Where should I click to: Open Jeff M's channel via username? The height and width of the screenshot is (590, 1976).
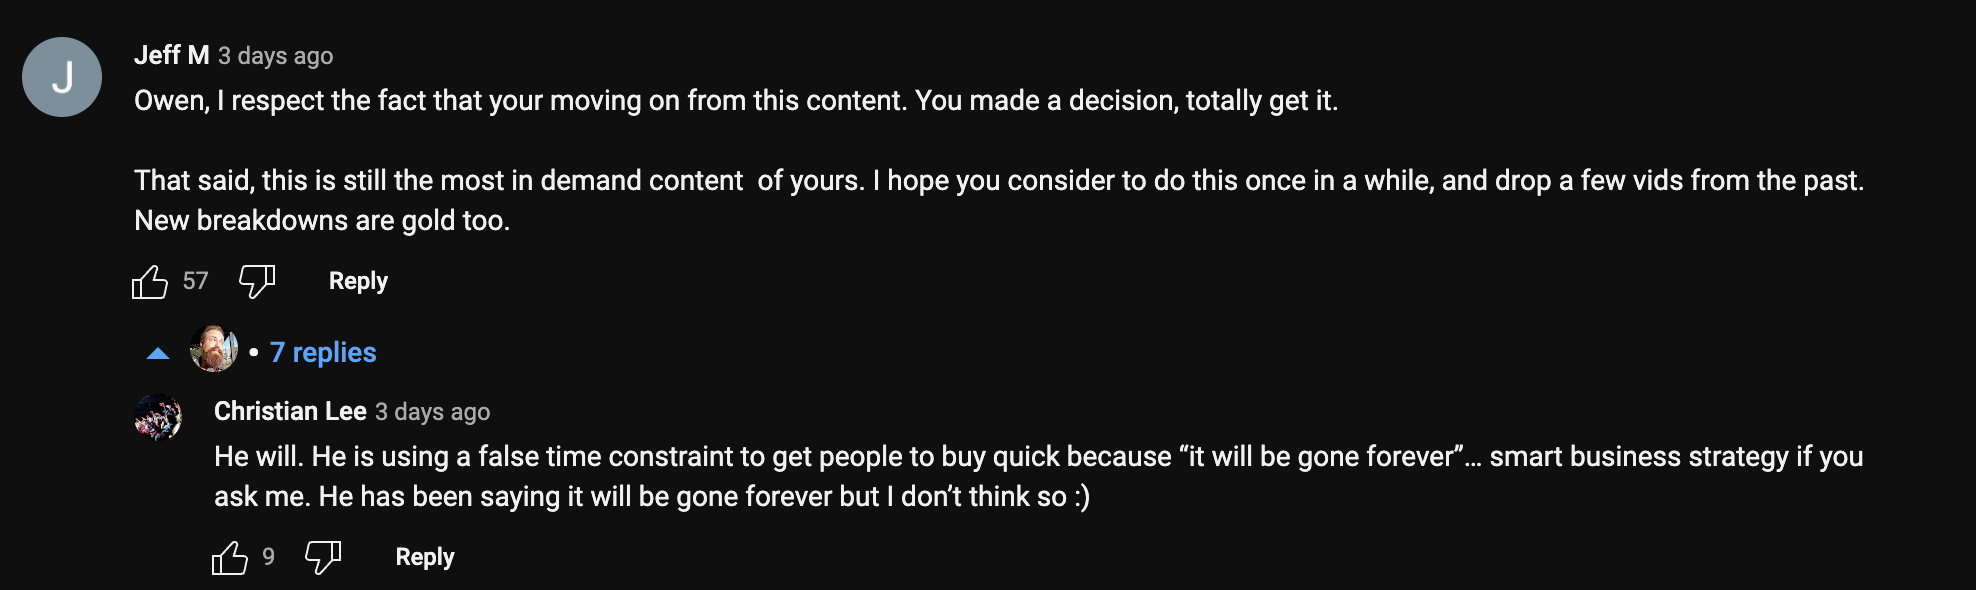point(171,55)
